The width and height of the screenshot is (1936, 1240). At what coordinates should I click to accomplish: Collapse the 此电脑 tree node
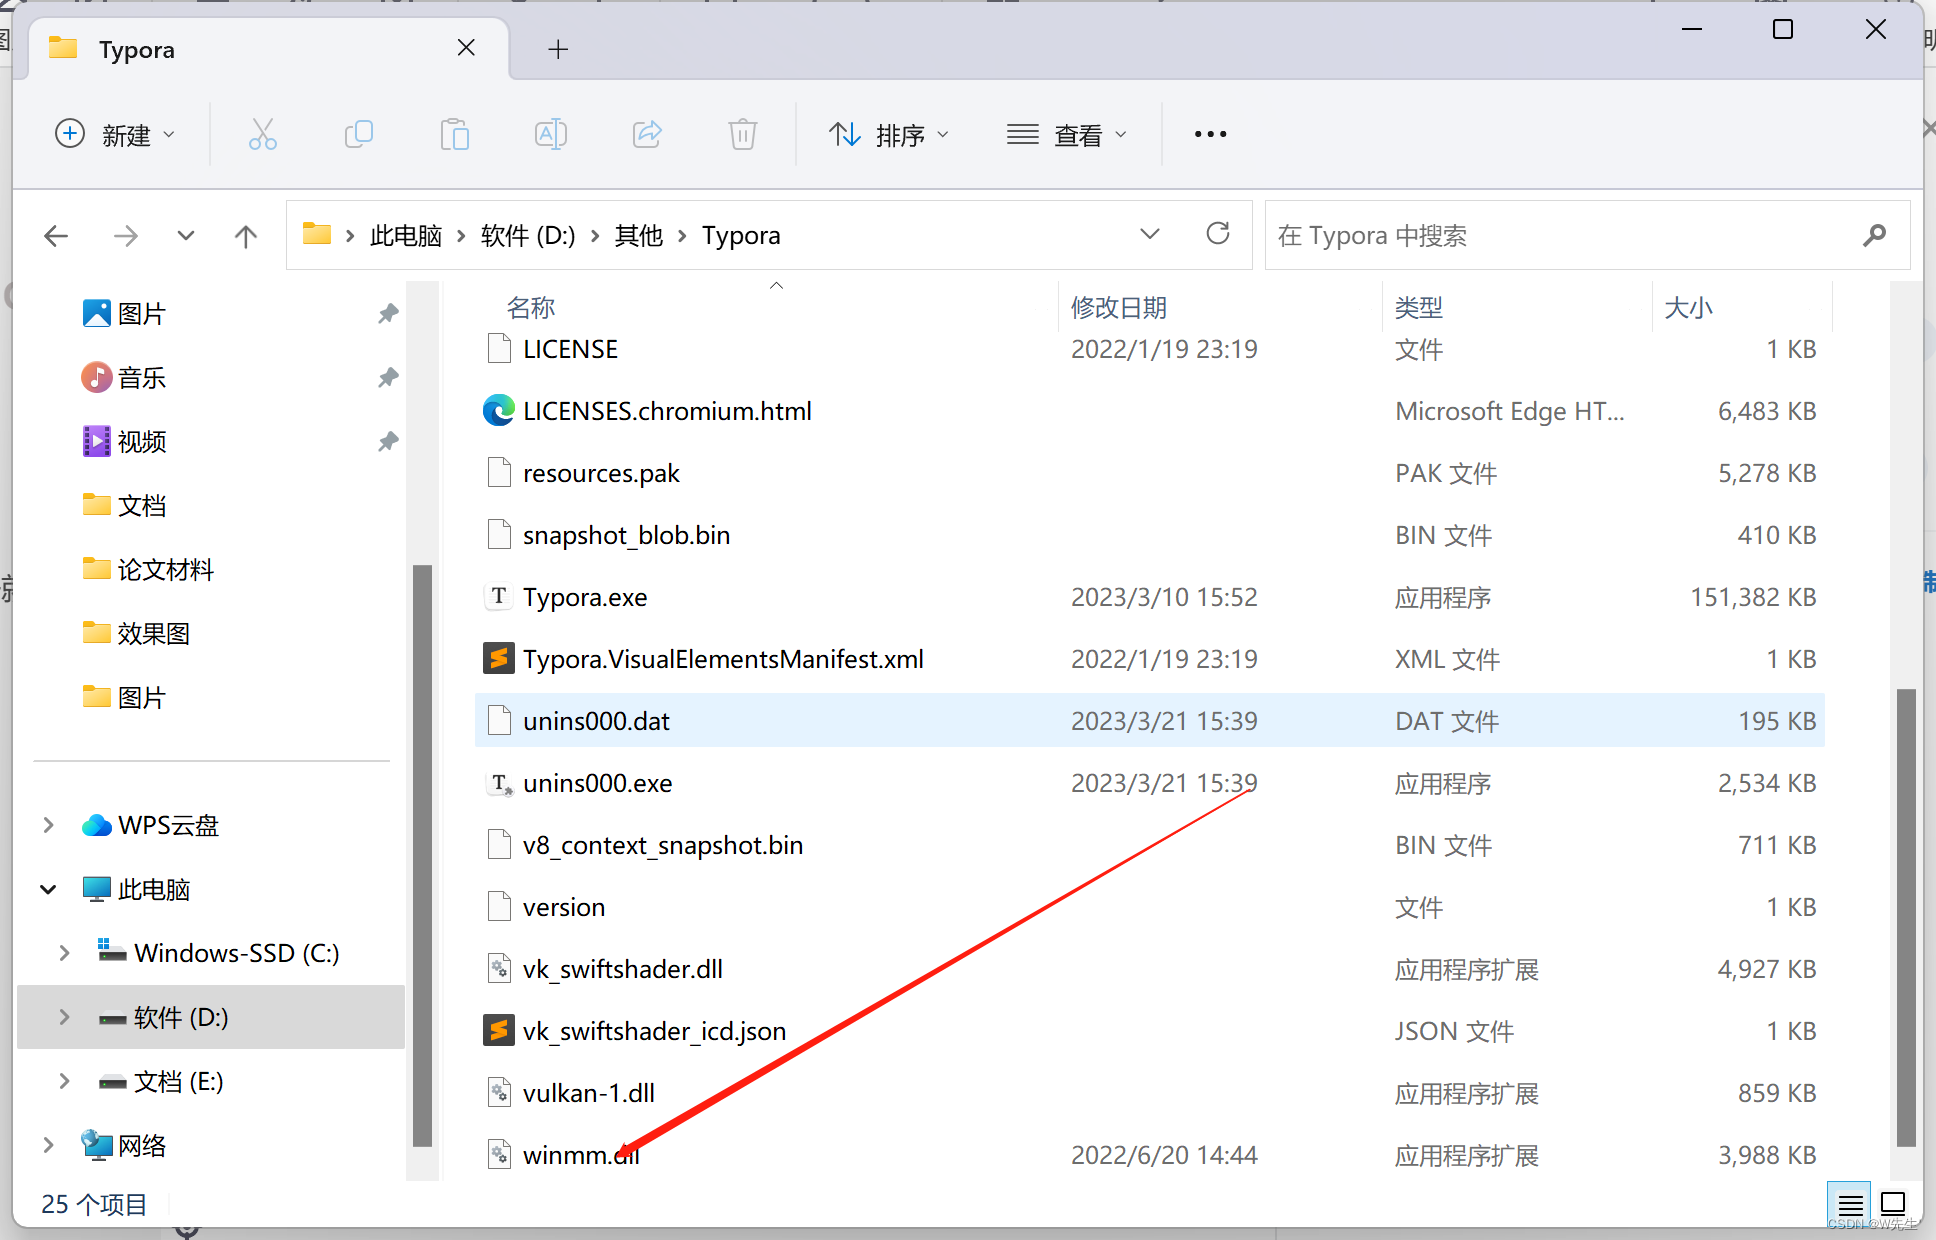click(x=48, y=889)
